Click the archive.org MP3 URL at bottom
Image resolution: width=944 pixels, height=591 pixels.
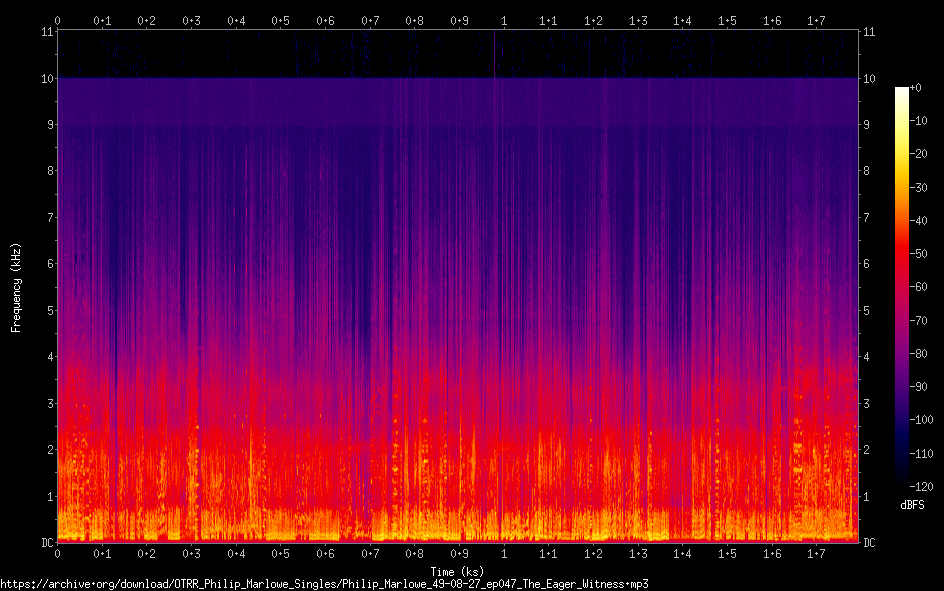(324, 583)
